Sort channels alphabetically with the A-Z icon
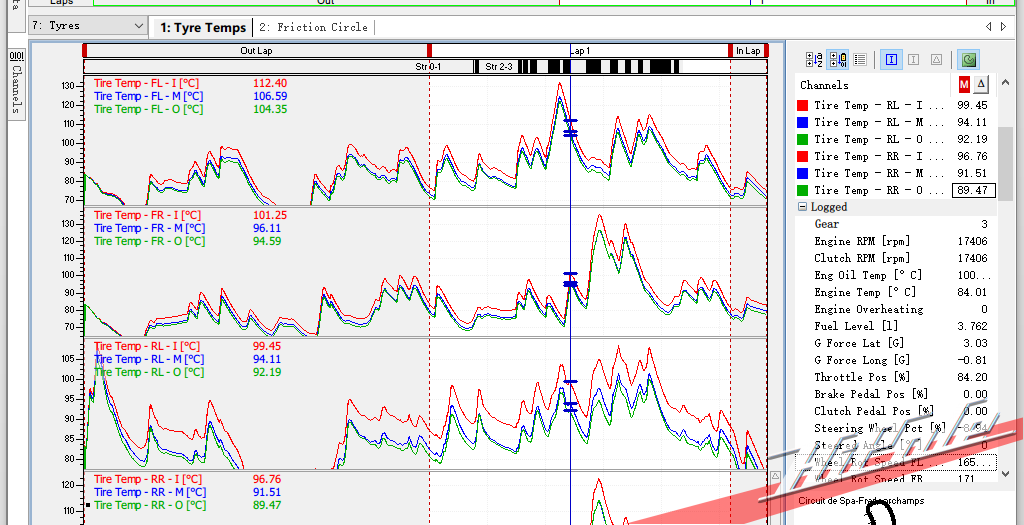This screenshot has width=1024, height=525. [x=814, y=59]
